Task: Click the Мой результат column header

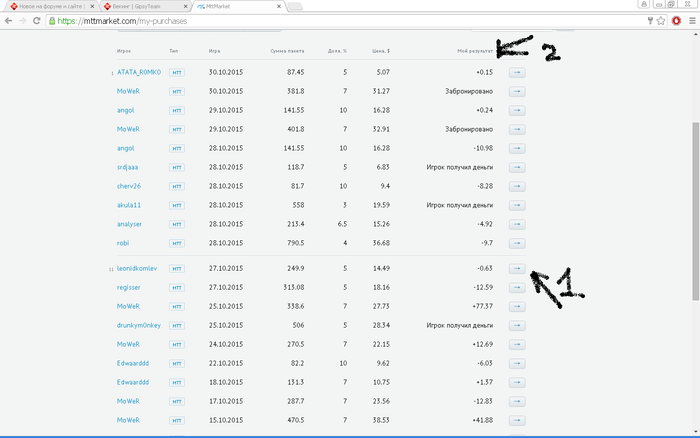Action: [x=475, y=51]
